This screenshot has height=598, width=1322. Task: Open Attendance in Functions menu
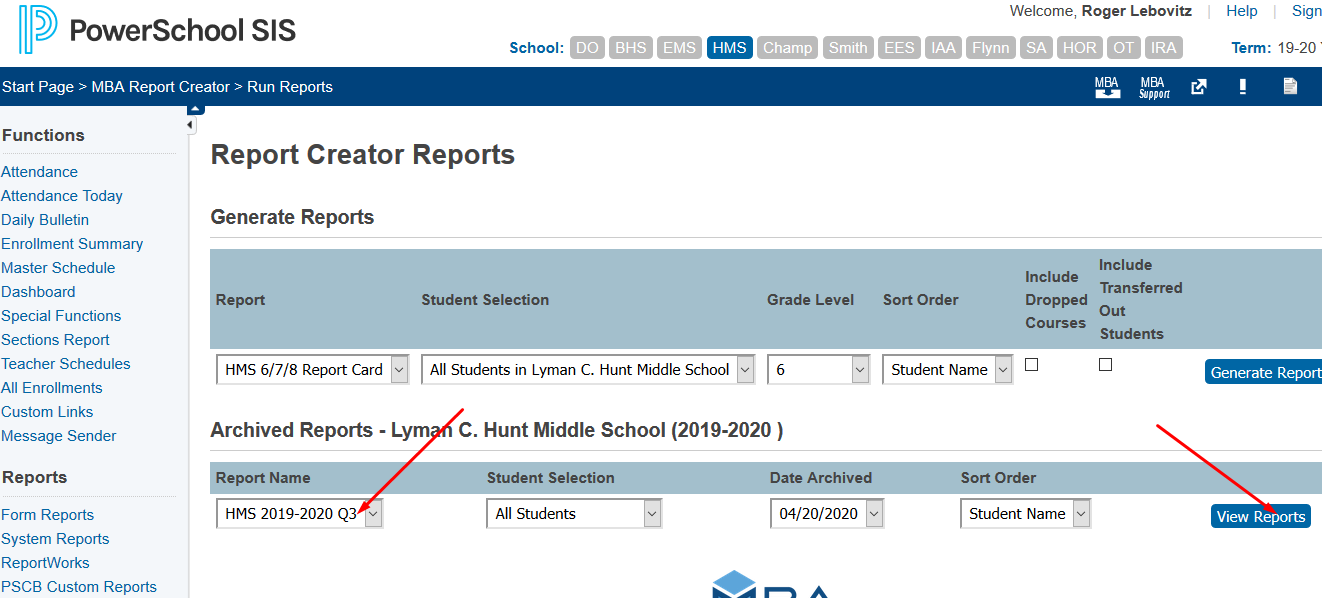39,172
